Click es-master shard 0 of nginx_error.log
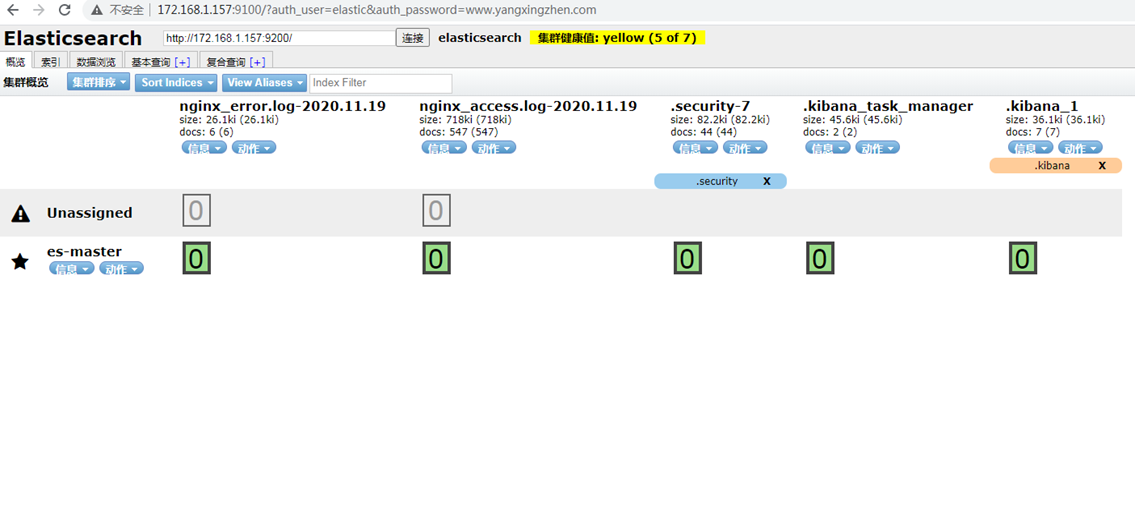1135x520 pixels. tap(196, 259)
